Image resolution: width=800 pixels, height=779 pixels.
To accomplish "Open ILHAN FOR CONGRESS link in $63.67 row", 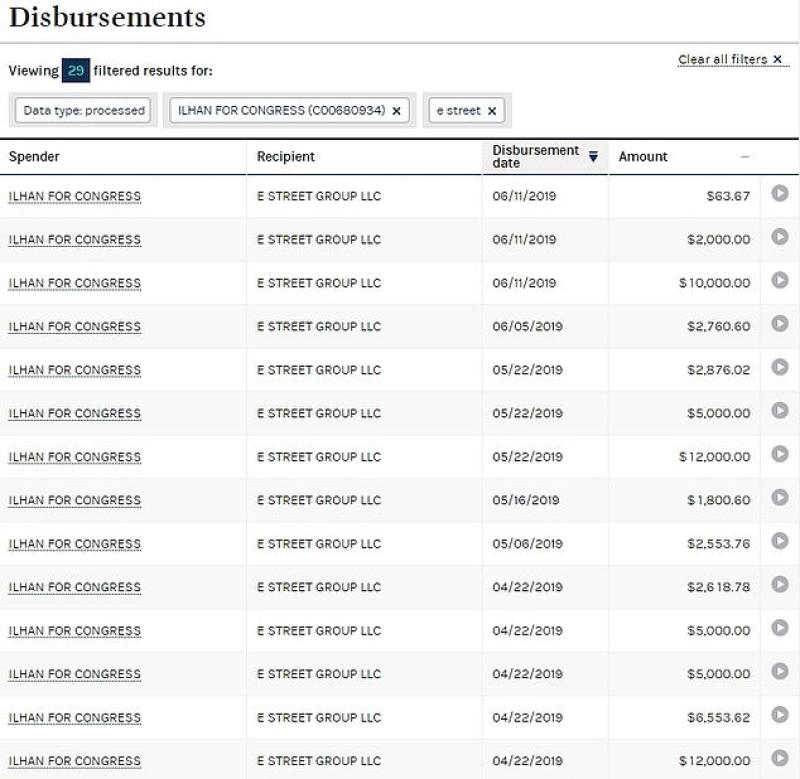I will [74, 196].
